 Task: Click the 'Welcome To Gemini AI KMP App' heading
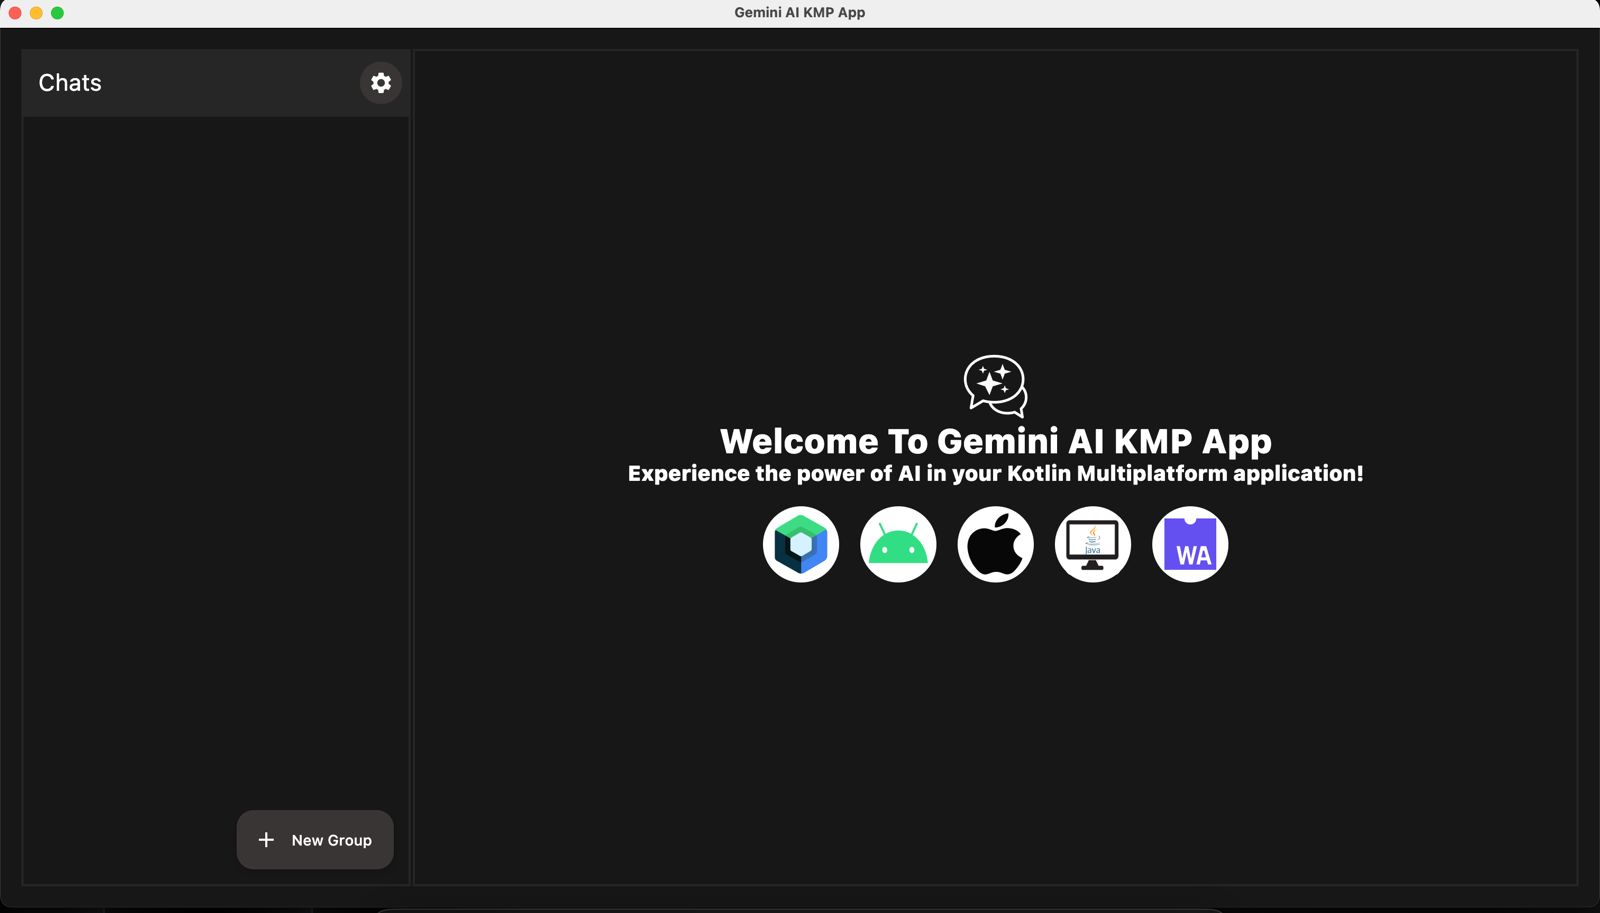pyautogui.click(x=996, y=441)
